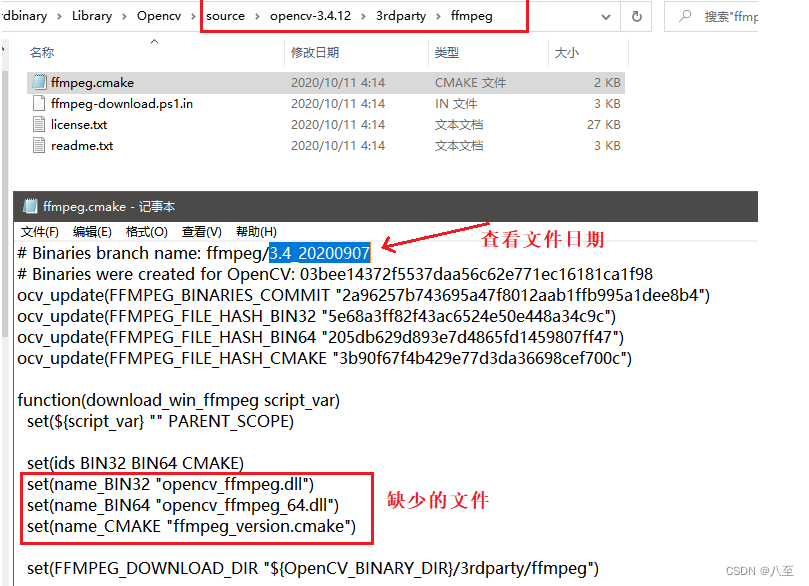The image size is (809, 586).
Task: Click the refresh button in address bar
Action: point(637,17)
